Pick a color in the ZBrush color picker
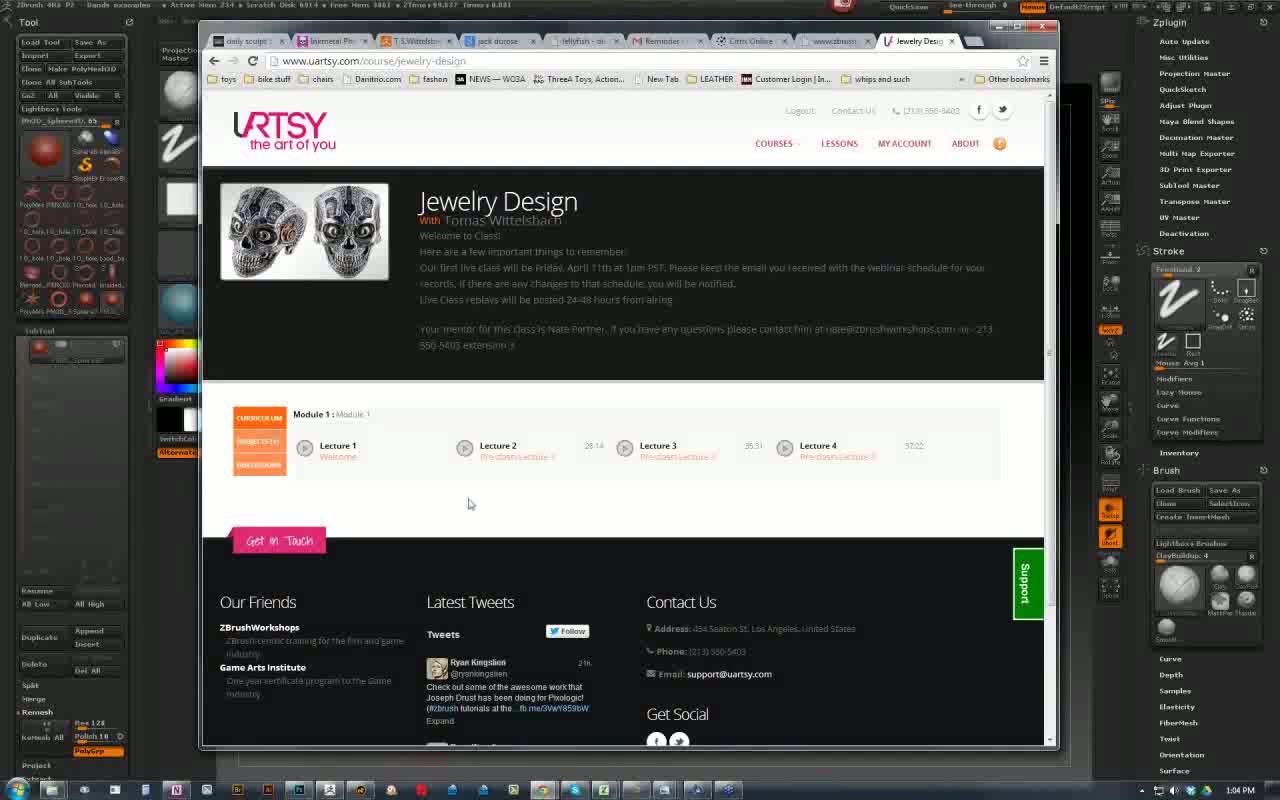The width and height of the screenshot is (1280, 800). tap(177, 366)
